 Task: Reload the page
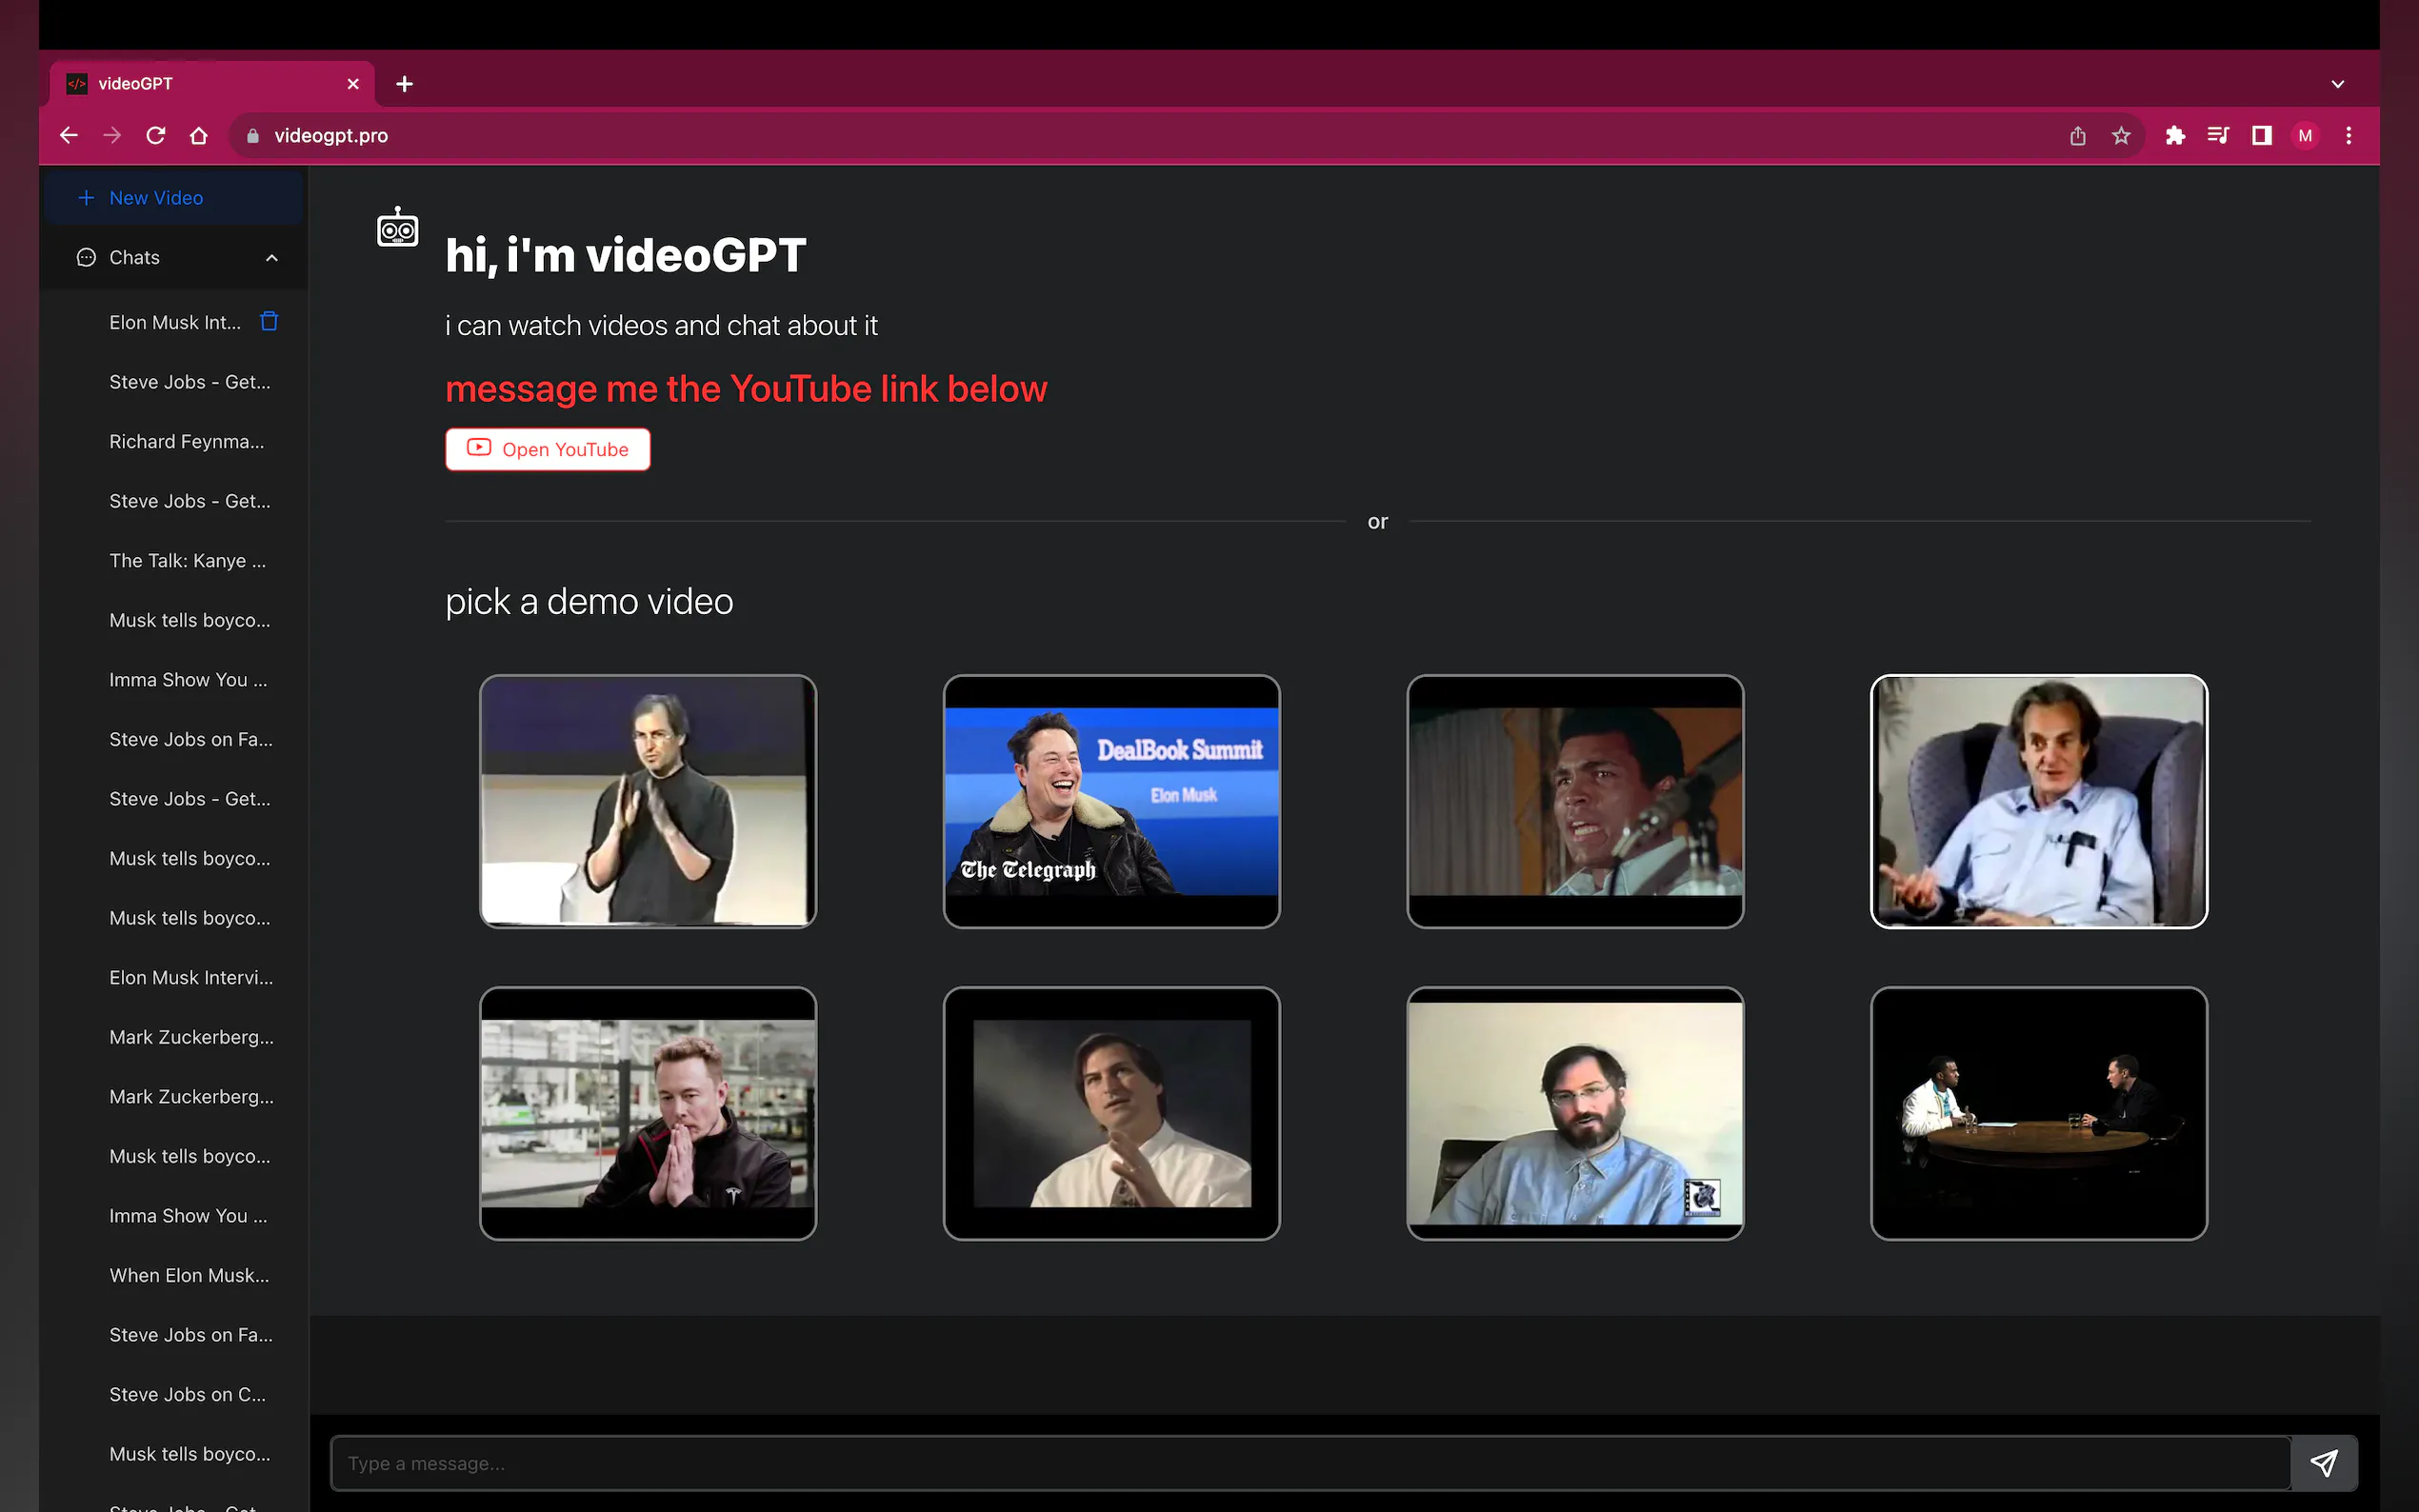[155, 136]
